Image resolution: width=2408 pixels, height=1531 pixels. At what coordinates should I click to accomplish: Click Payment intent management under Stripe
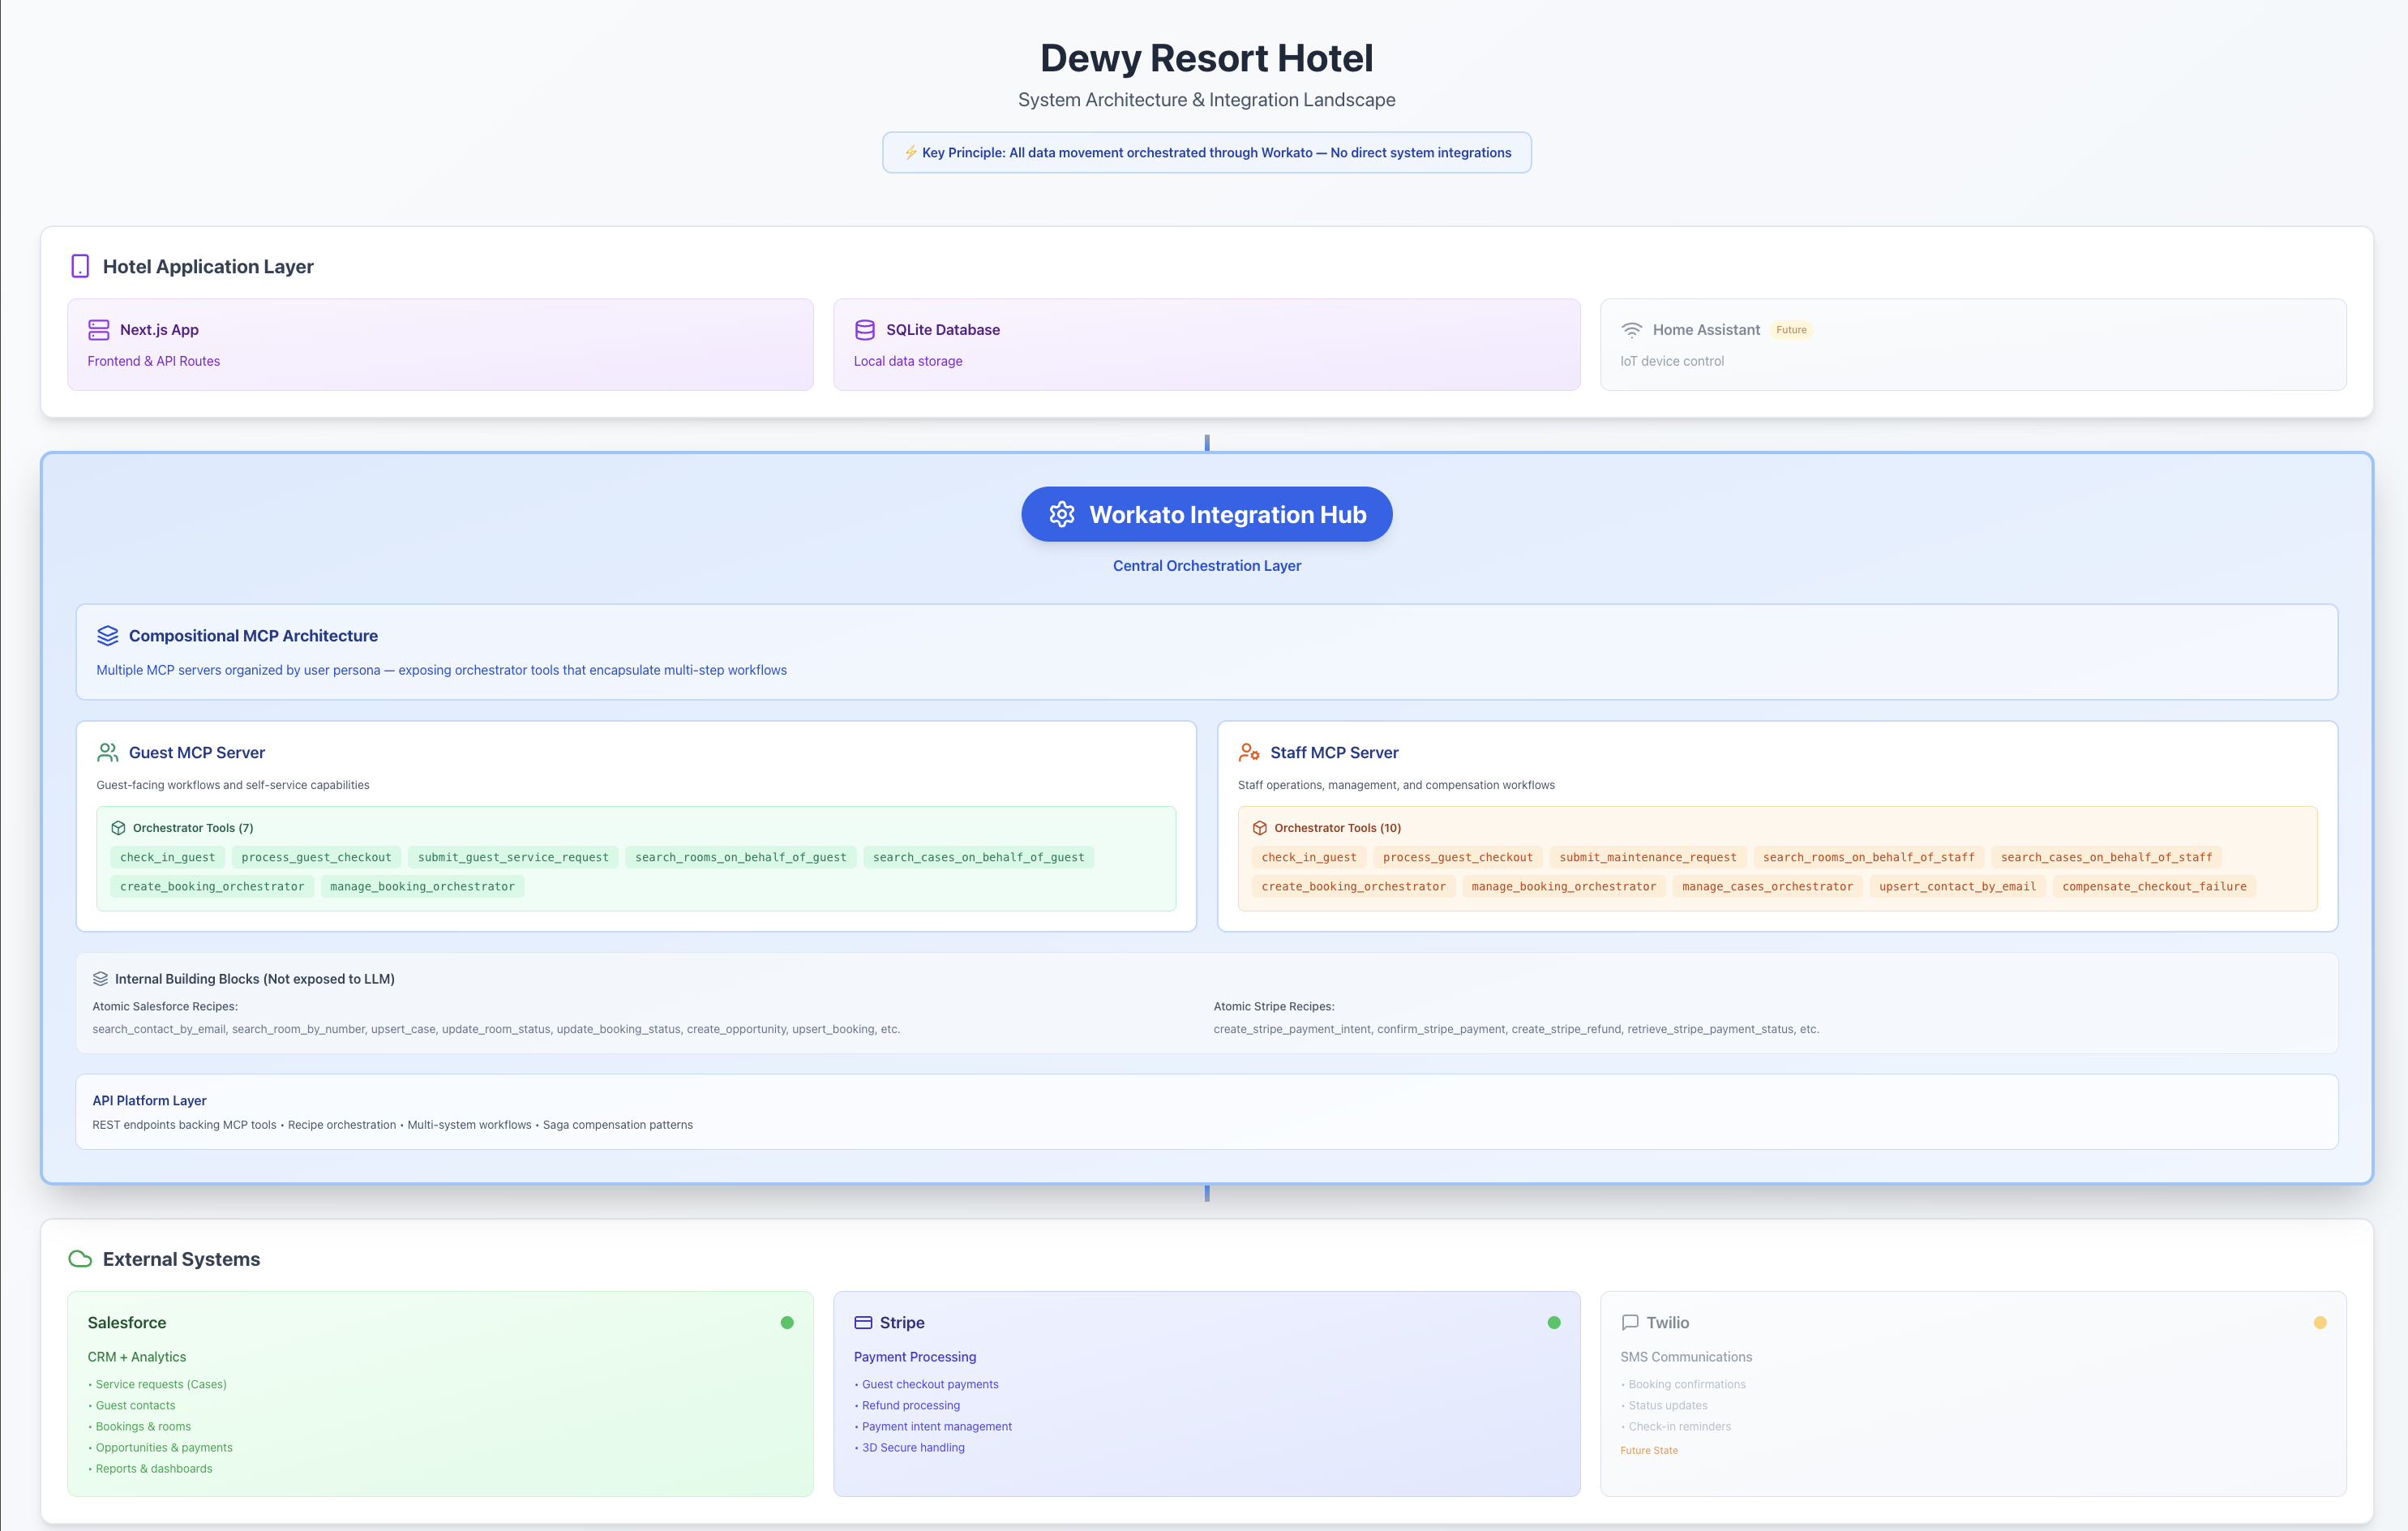[x=937, y=1426]
